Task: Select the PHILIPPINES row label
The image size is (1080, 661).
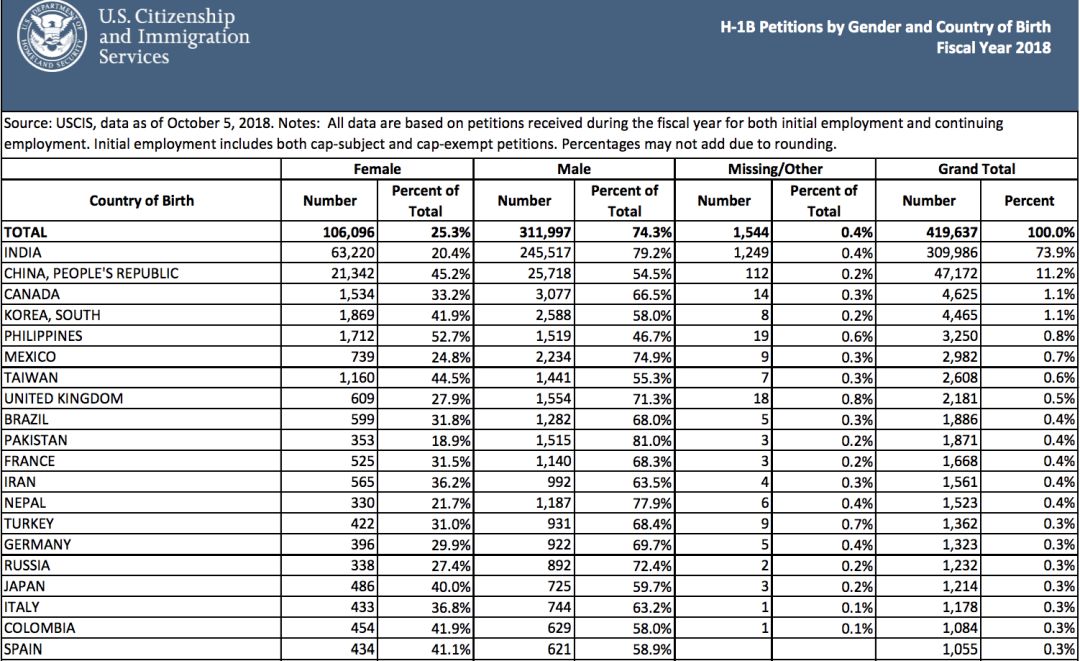Action: [43, 336]
